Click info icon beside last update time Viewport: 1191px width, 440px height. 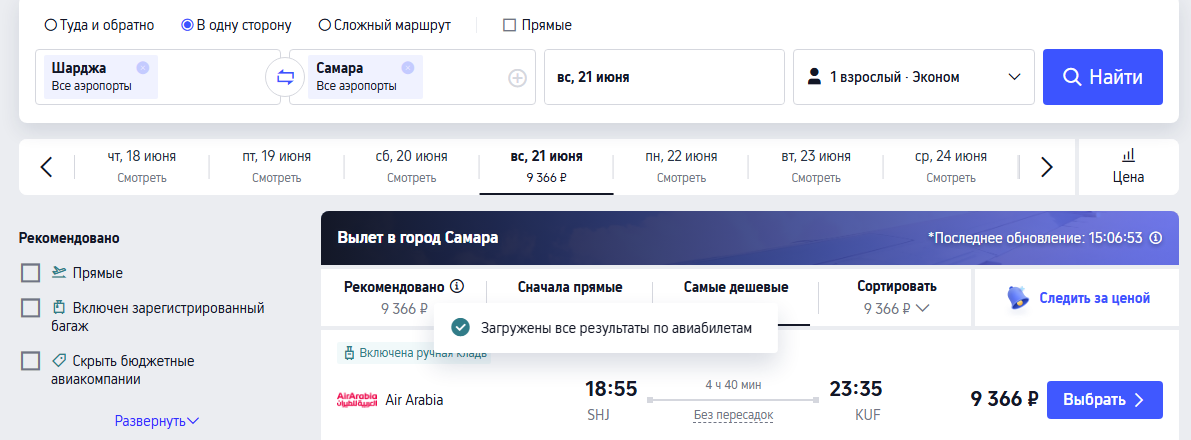[1156, 238]
